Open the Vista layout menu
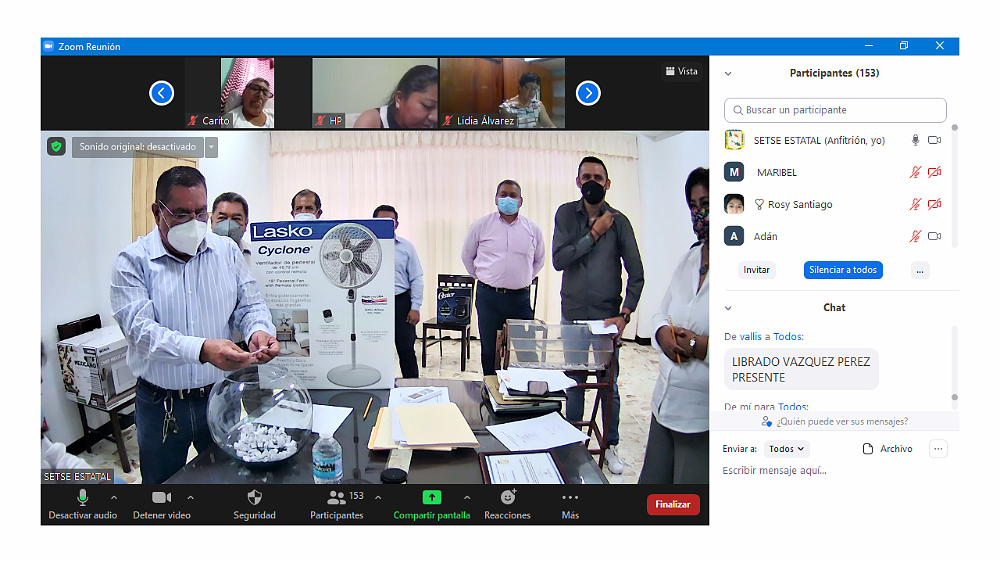Image resolution: width=1000 pixels, height=563 pixels. tap(681, 71)
